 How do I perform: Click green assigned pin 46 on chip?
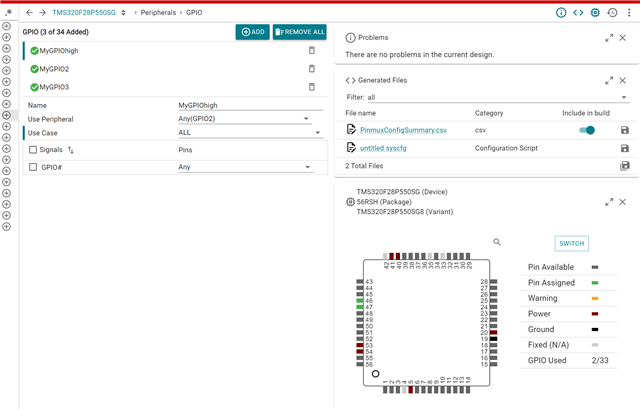pyautogui.click(x=360, y=301)
